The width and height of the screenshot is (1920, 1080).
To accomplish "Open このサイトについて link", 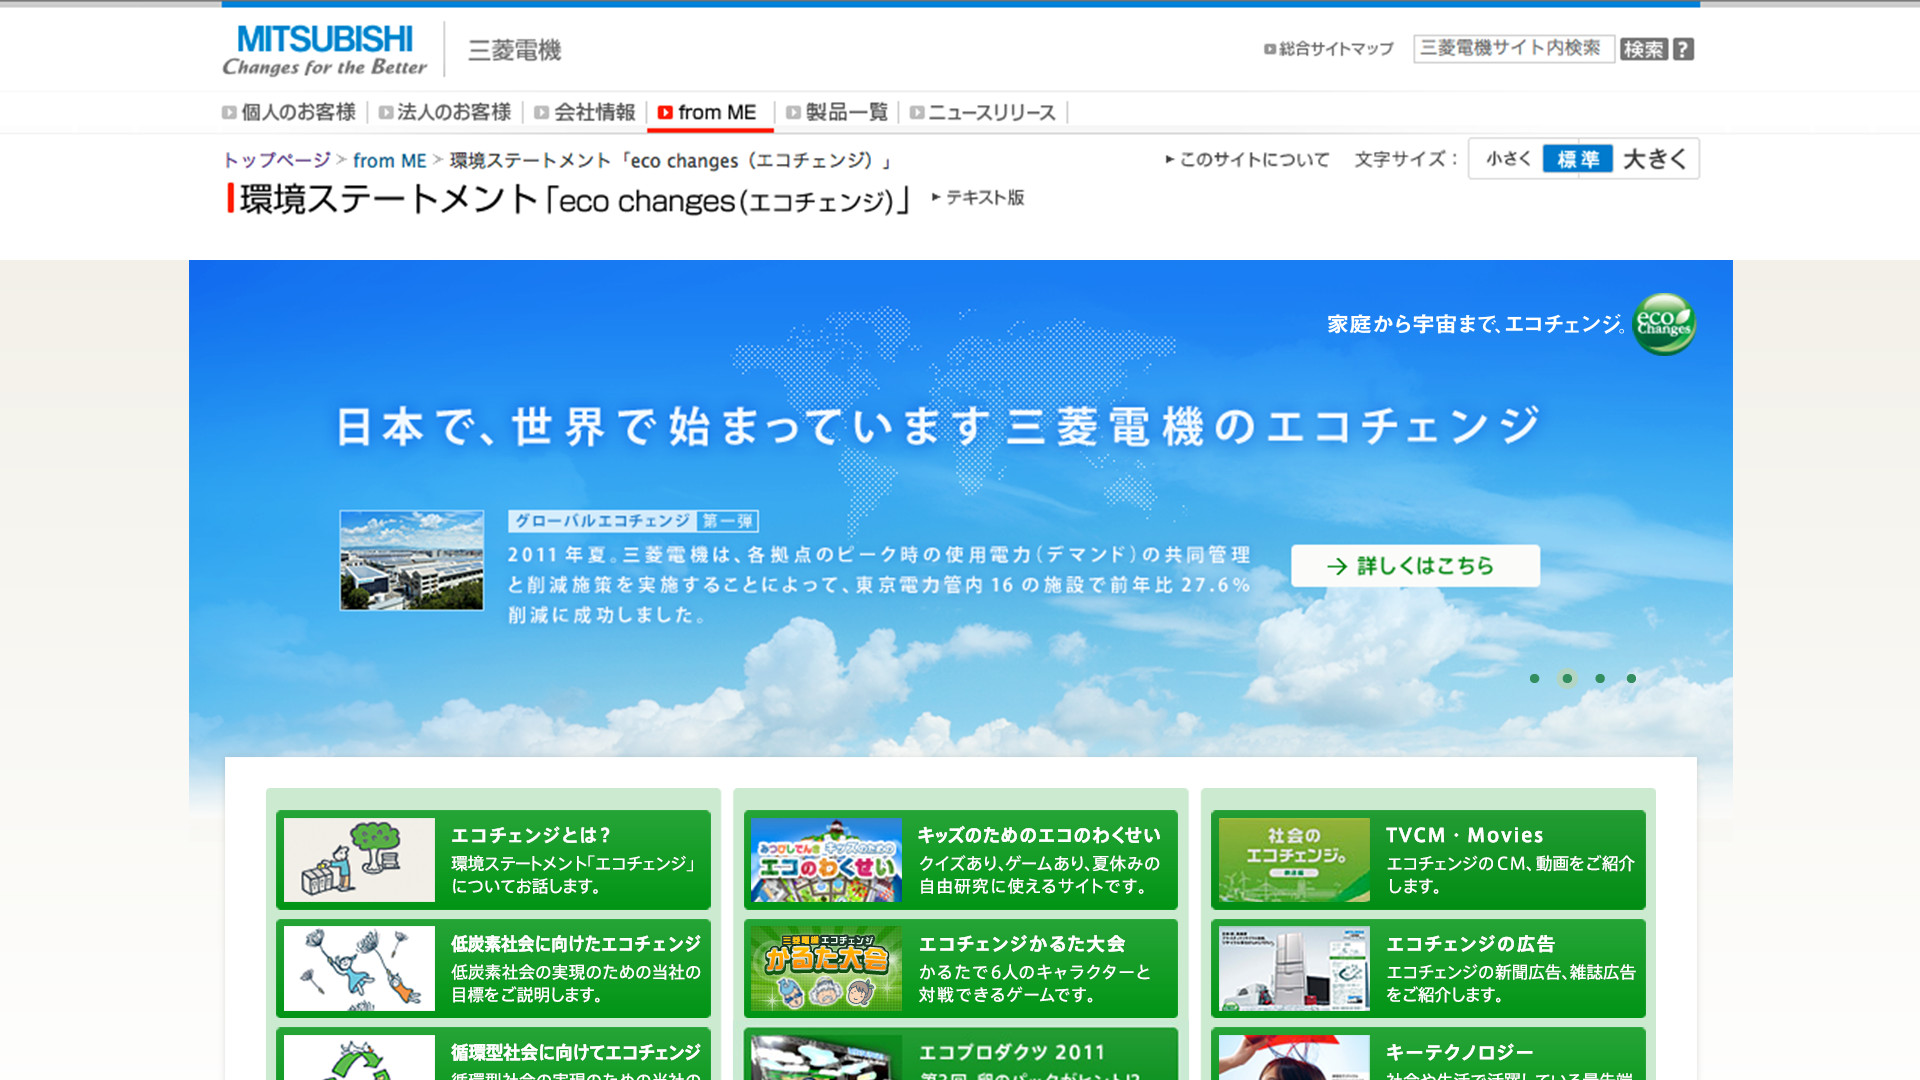I will (x=1248, y=159).
